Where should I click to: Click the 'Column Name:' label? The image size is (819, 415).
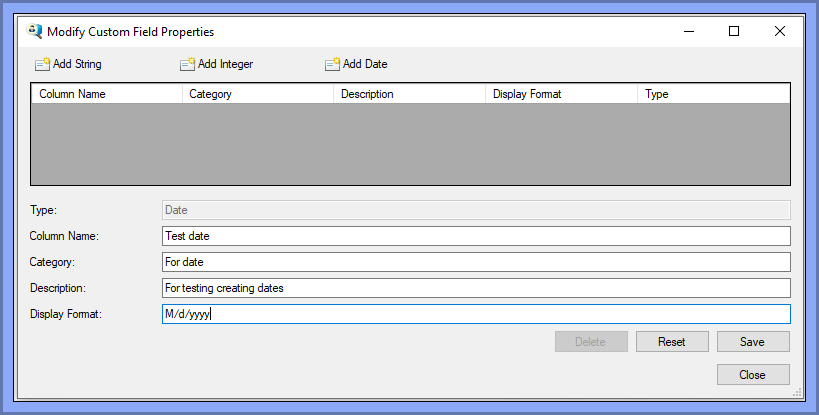(64, 236)
